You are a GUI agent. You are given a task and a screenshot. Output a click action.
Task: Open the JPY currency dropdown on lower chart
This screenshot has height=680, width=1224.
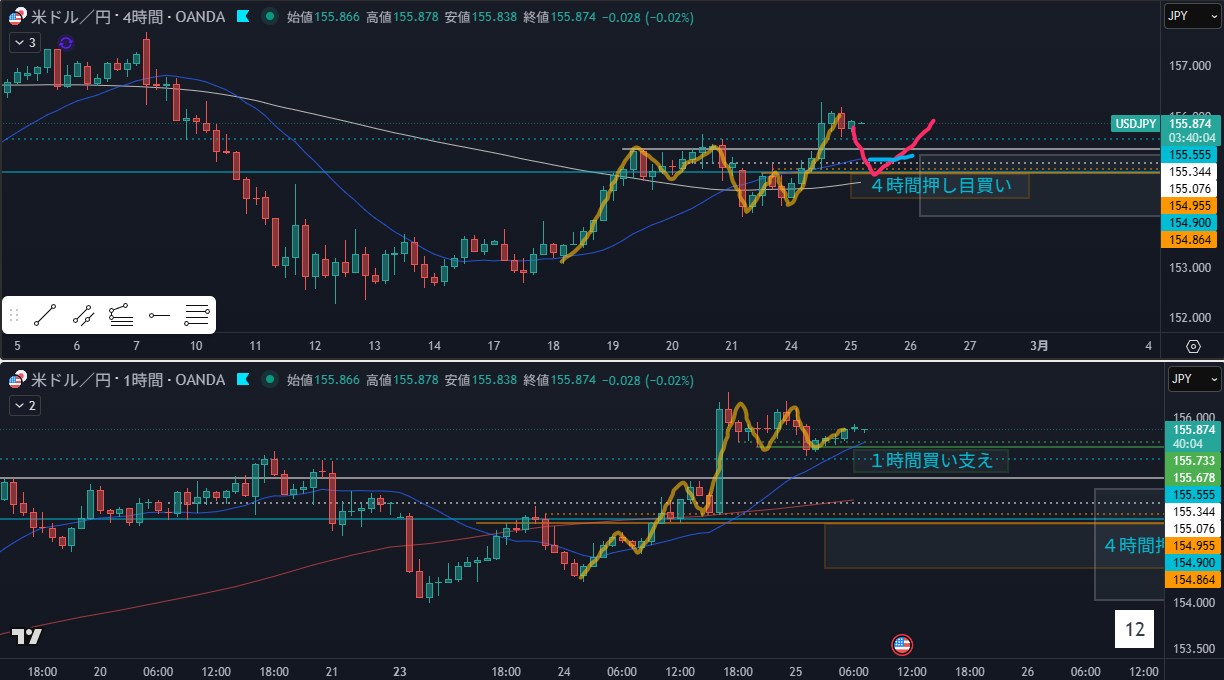pos(1193,380)
